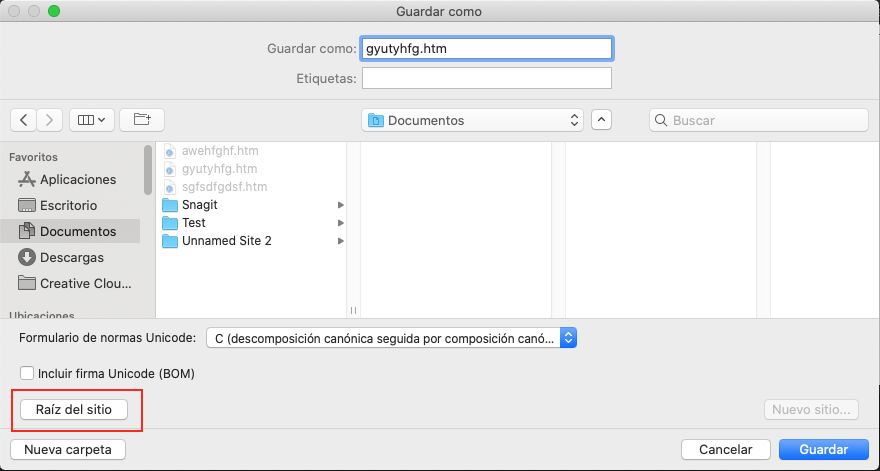Open the column view options button
The image size is (880, 471).
click(x=93, y=120)
